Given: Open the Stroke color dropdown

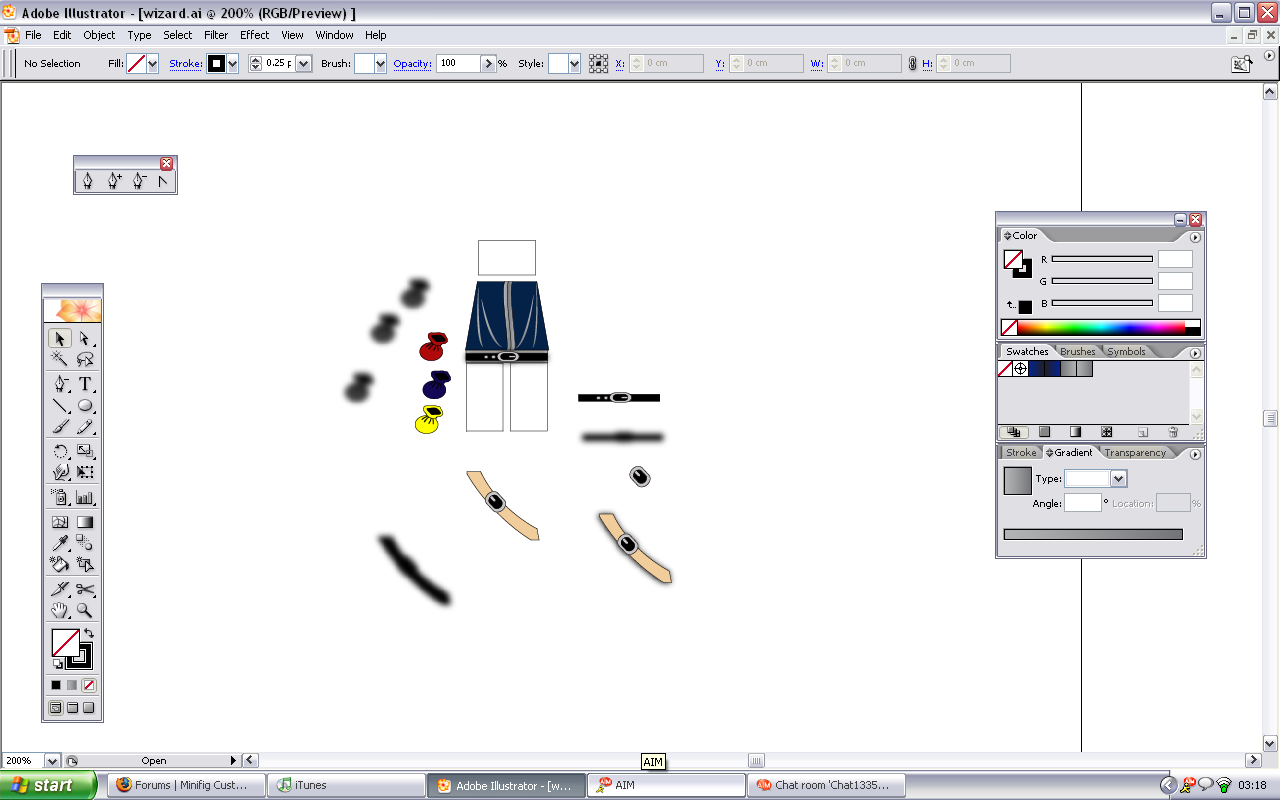Looking at the screenshot, I should pyautogui.click(x=232, y=63).
